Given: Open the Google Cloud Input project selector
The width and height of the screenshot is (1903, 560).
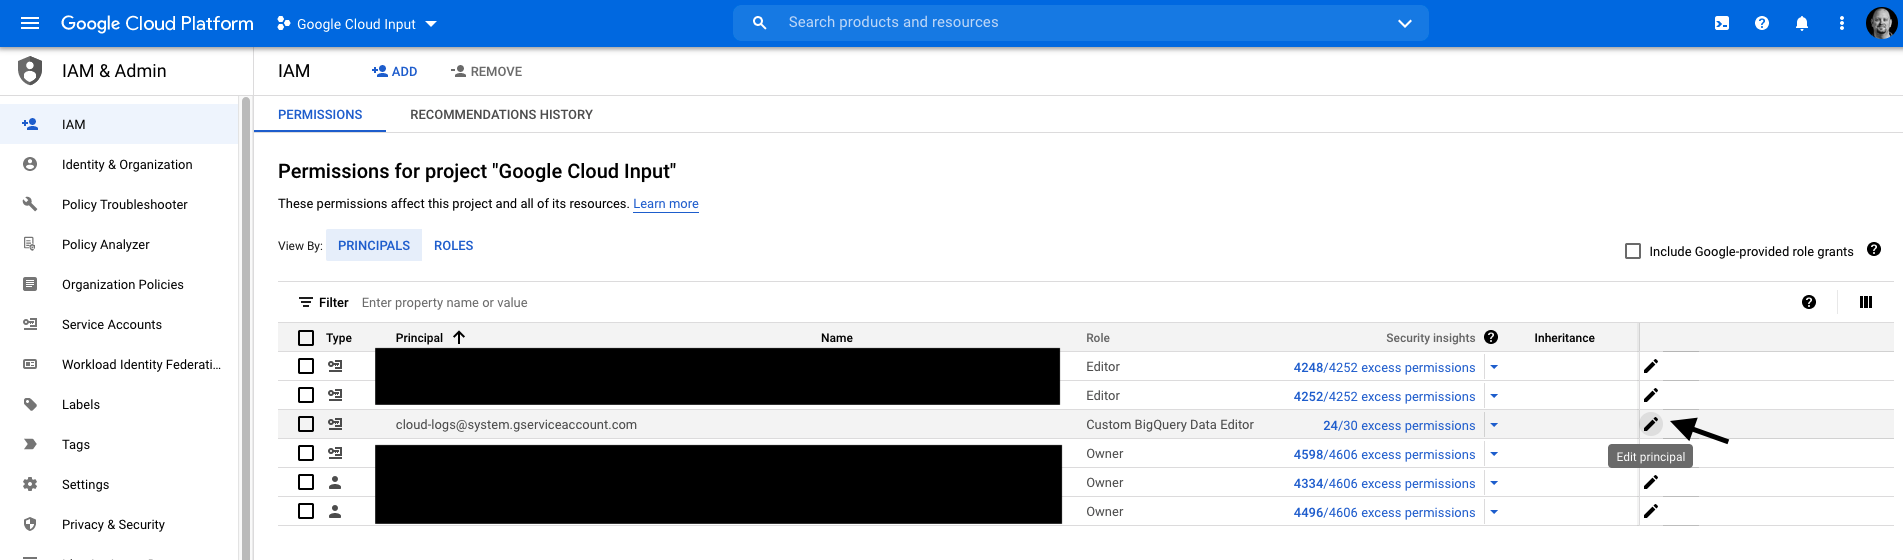Looking at the screenshot, I should (x=357, y=23).
